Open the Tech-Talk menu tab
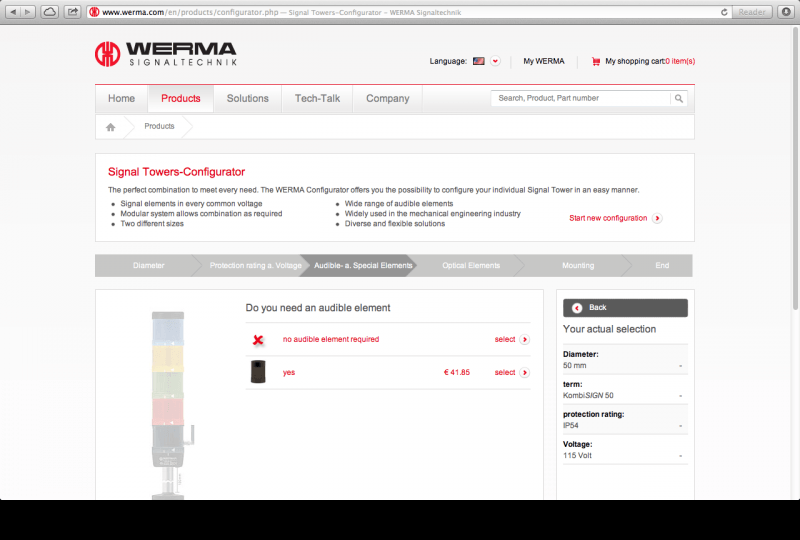Viewport: 800px width, 540px height. (x=317, y=99)
